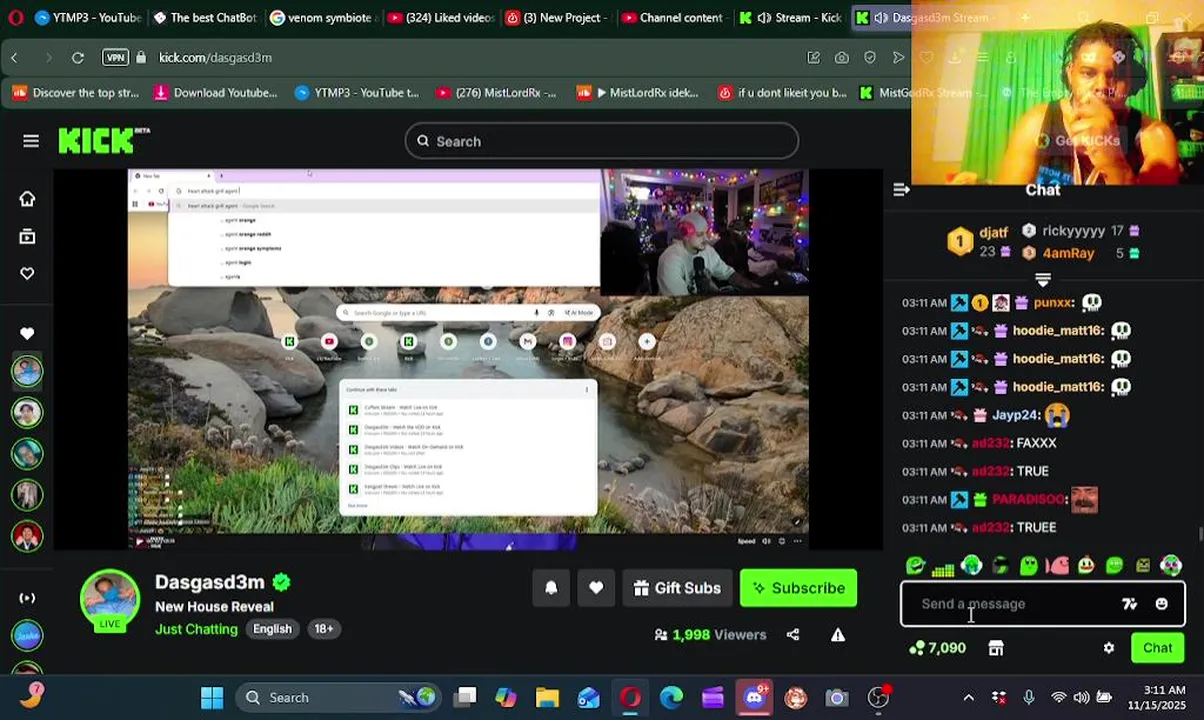Click the Gift Subs button
Image resolution: width=1204 pixels, height=720 pixels.
pyautogui.click(x=677, y=588)
